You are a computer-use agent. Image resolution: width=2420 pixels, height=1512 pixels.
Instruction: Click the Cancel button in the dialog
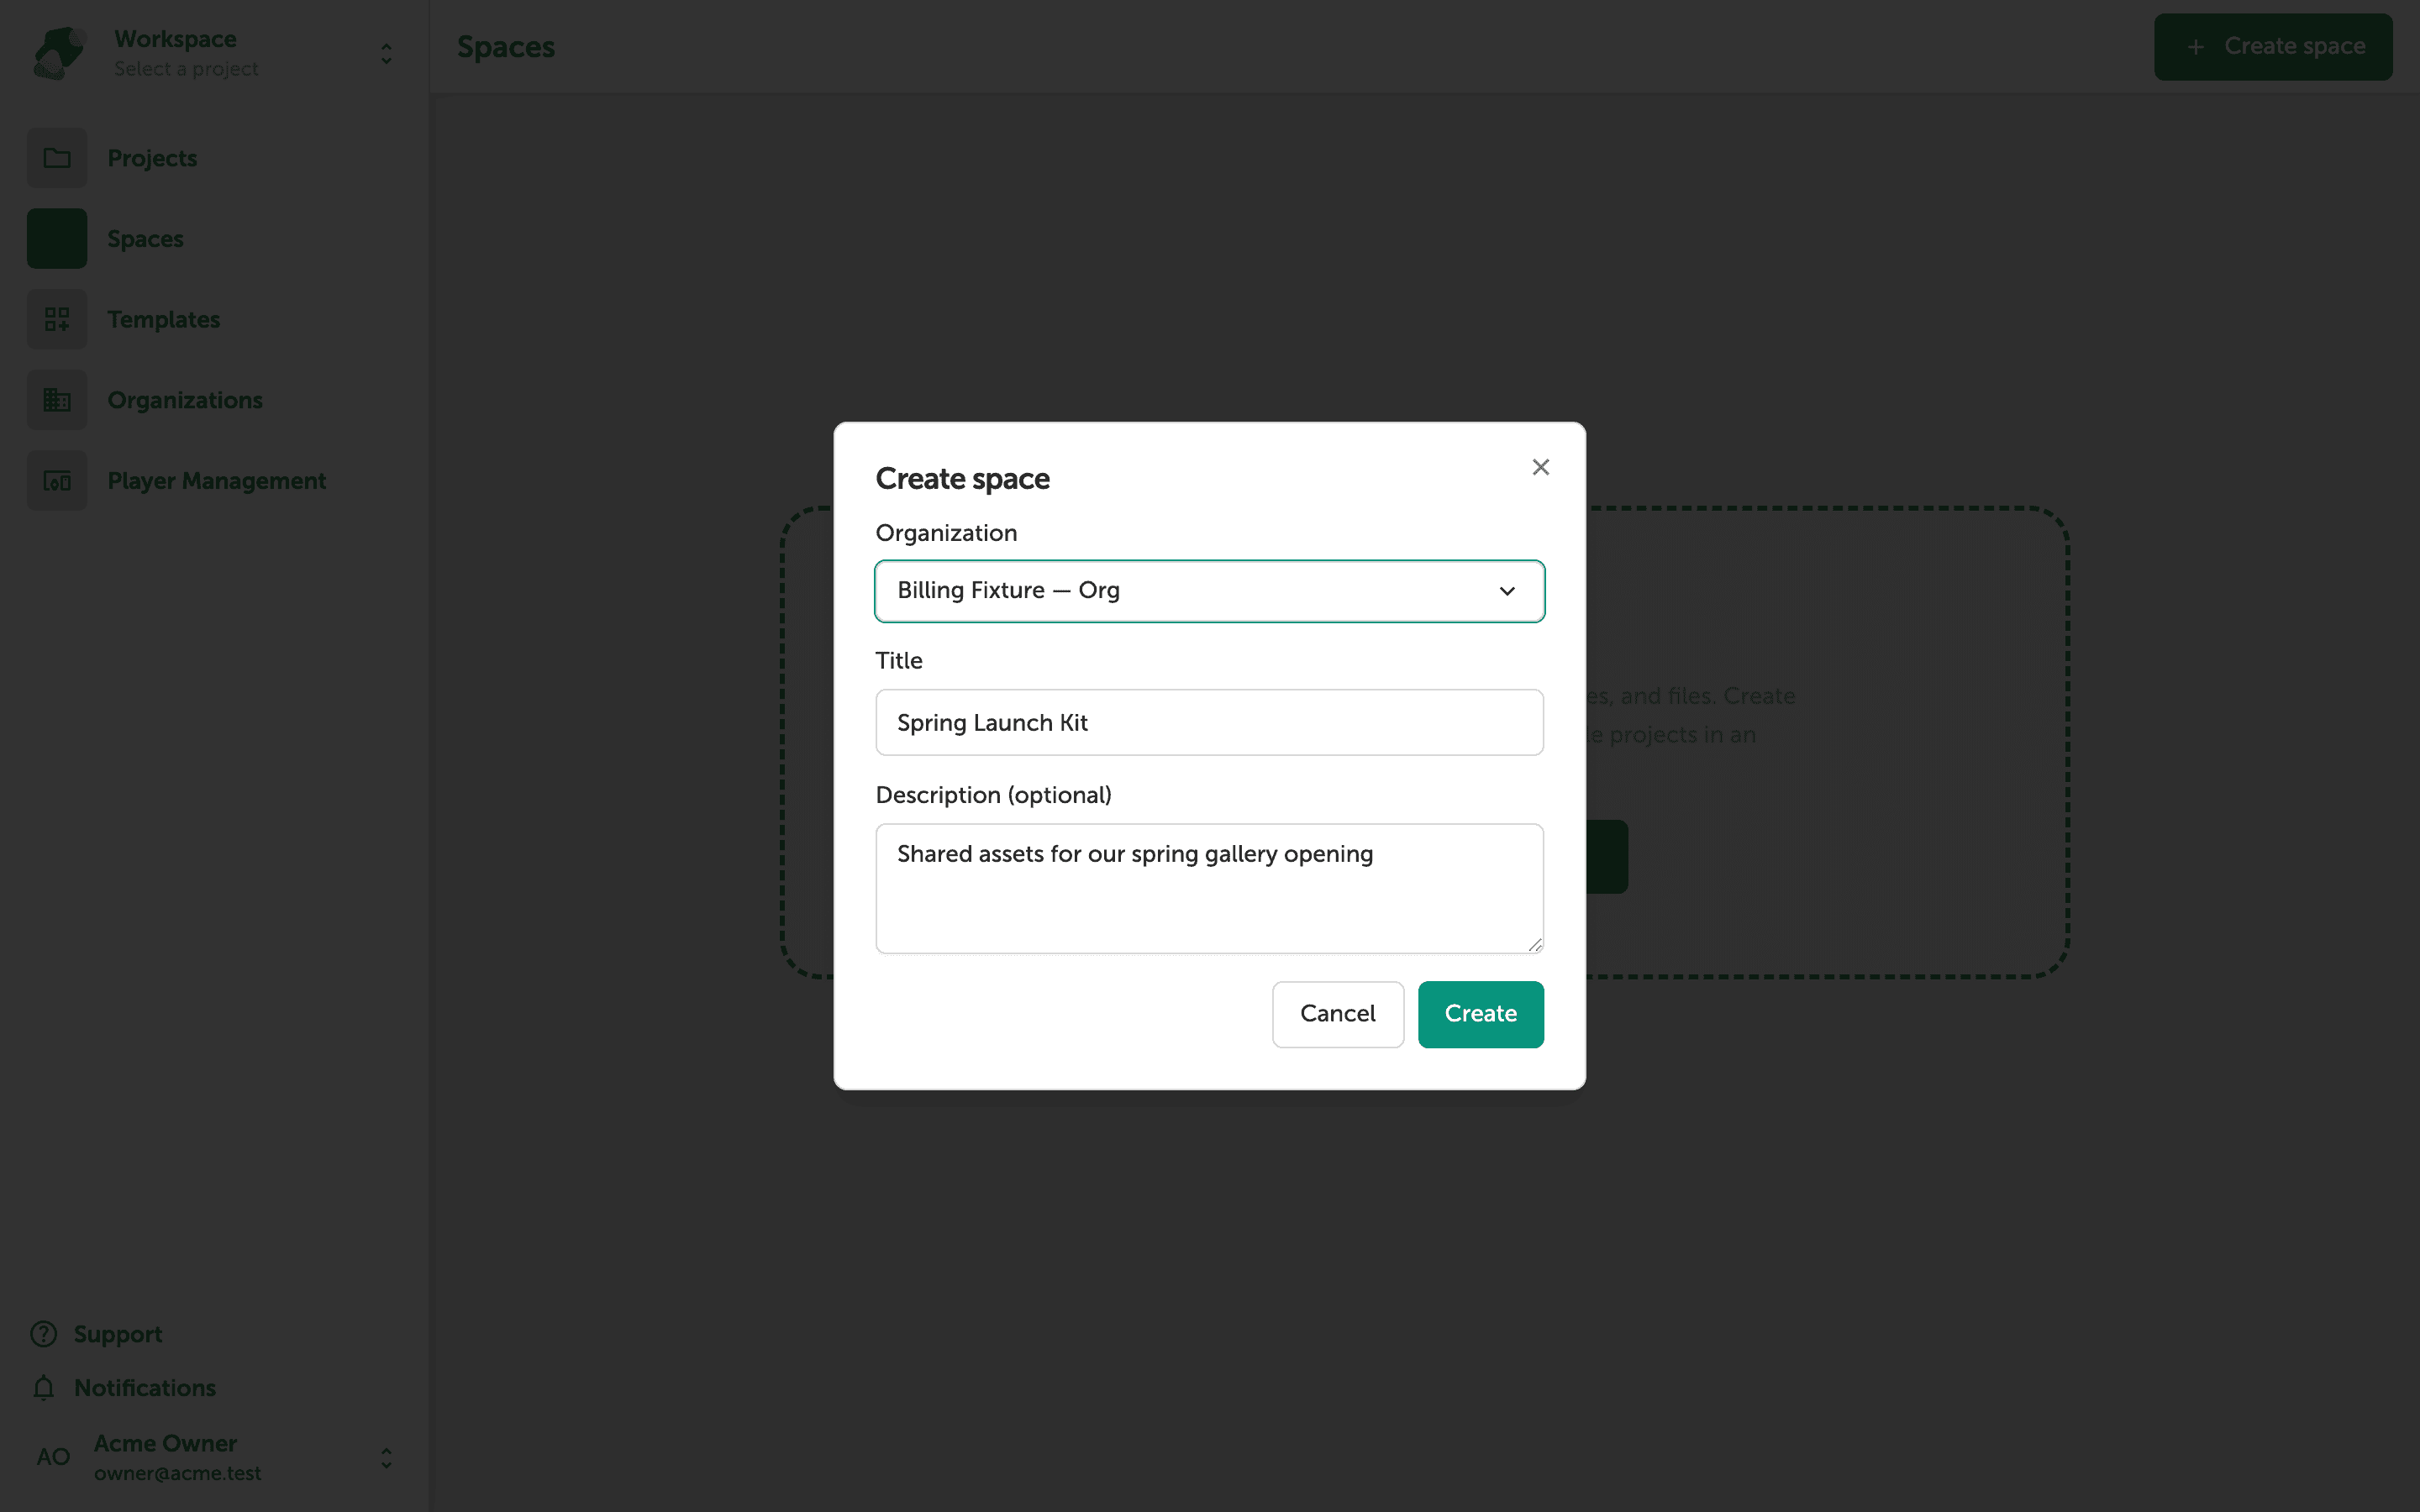pos(1337,1014)
